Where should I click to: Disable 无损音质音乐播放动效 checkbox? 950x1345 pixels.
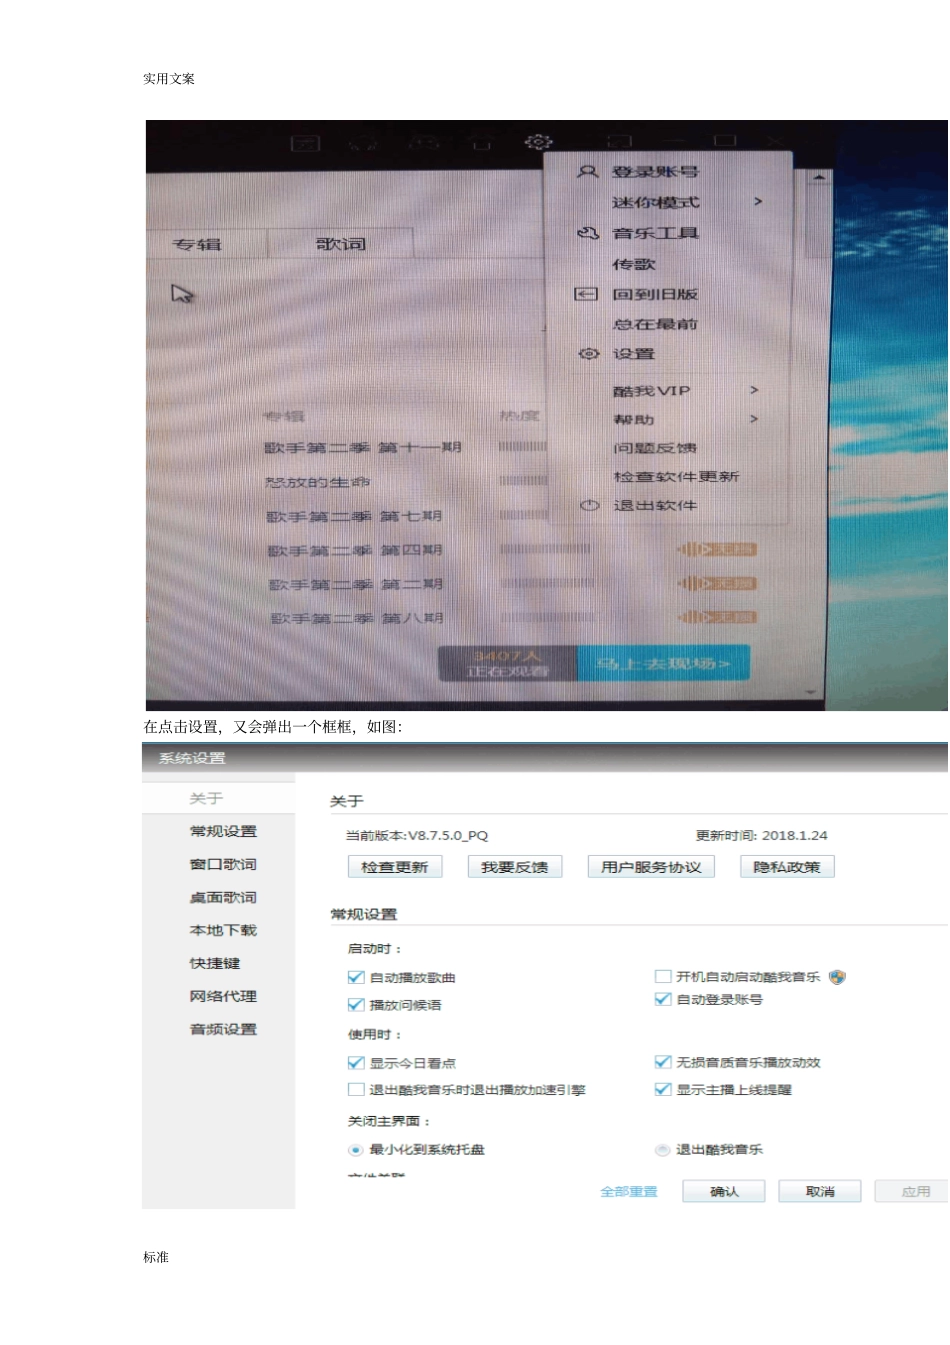pos(662,1062)
